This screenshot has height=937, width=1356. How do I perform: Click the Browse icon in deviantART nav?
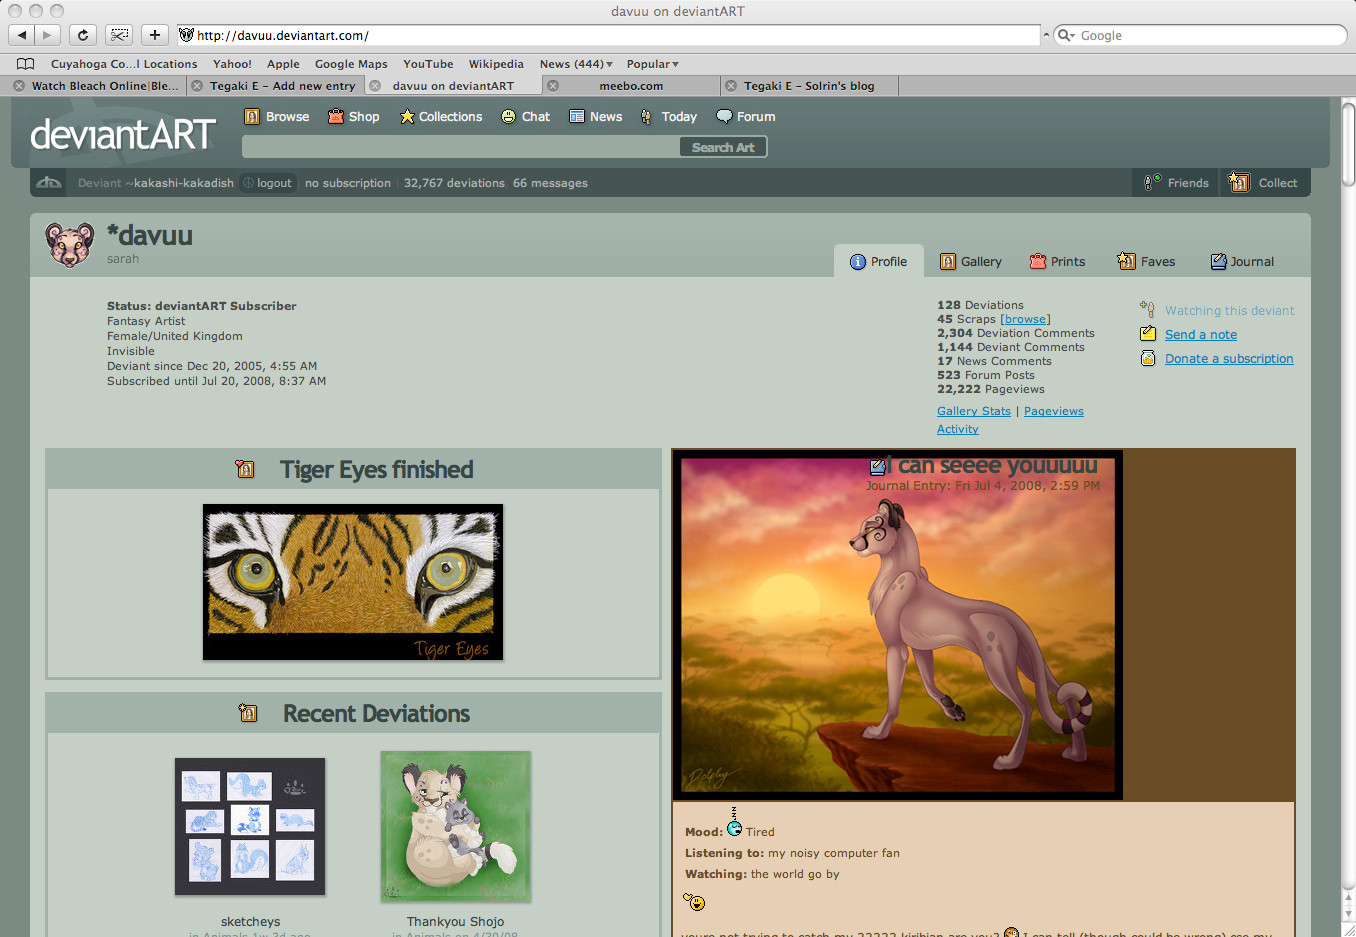252,117
